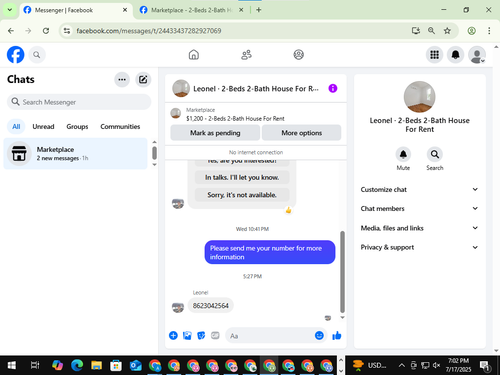Open new browser tab plus button
The height and width of the screenshot is (375, 500).
(x=259, y=10)
